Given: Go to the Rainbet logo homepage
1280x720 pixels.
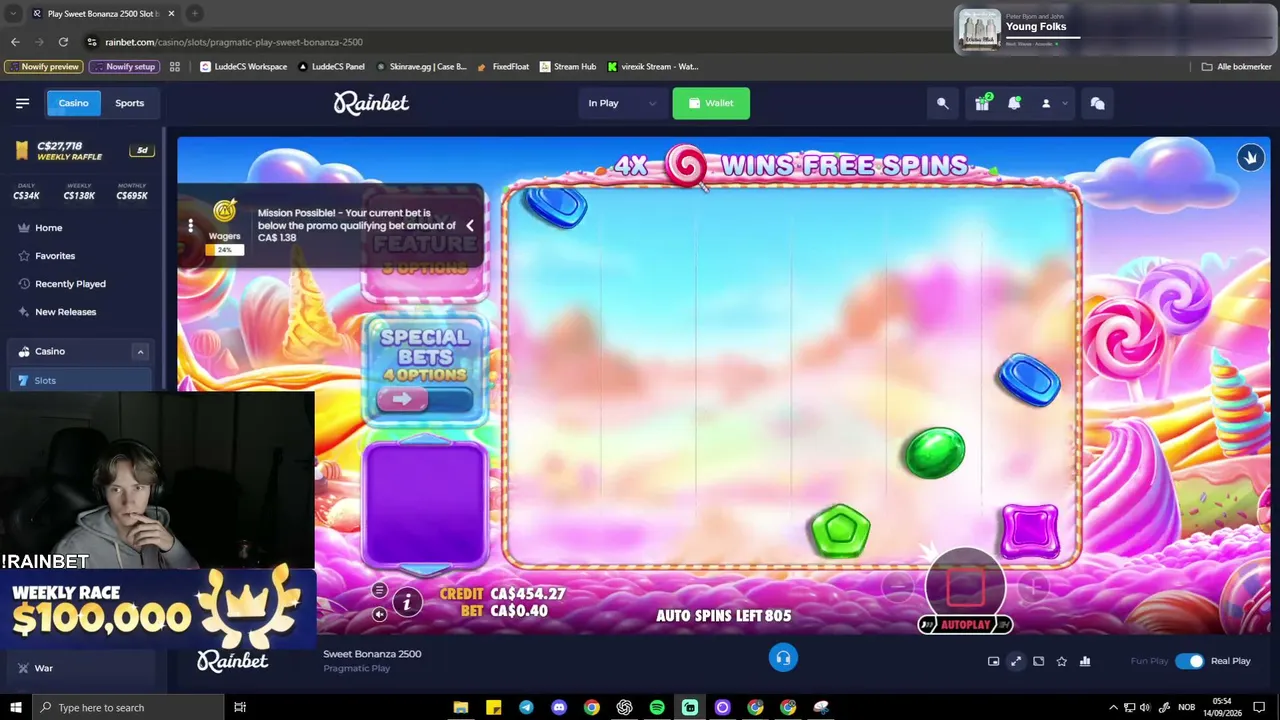Looking at the screenshot, I should [371, 103].
